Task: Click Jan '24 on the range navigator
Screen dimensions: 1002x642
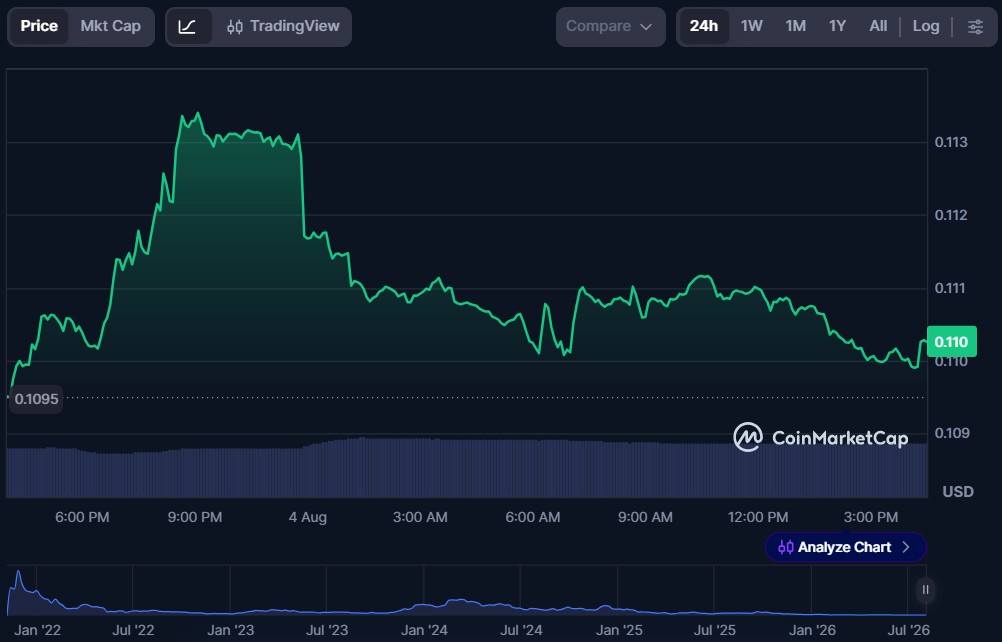Action: [424, 631]
